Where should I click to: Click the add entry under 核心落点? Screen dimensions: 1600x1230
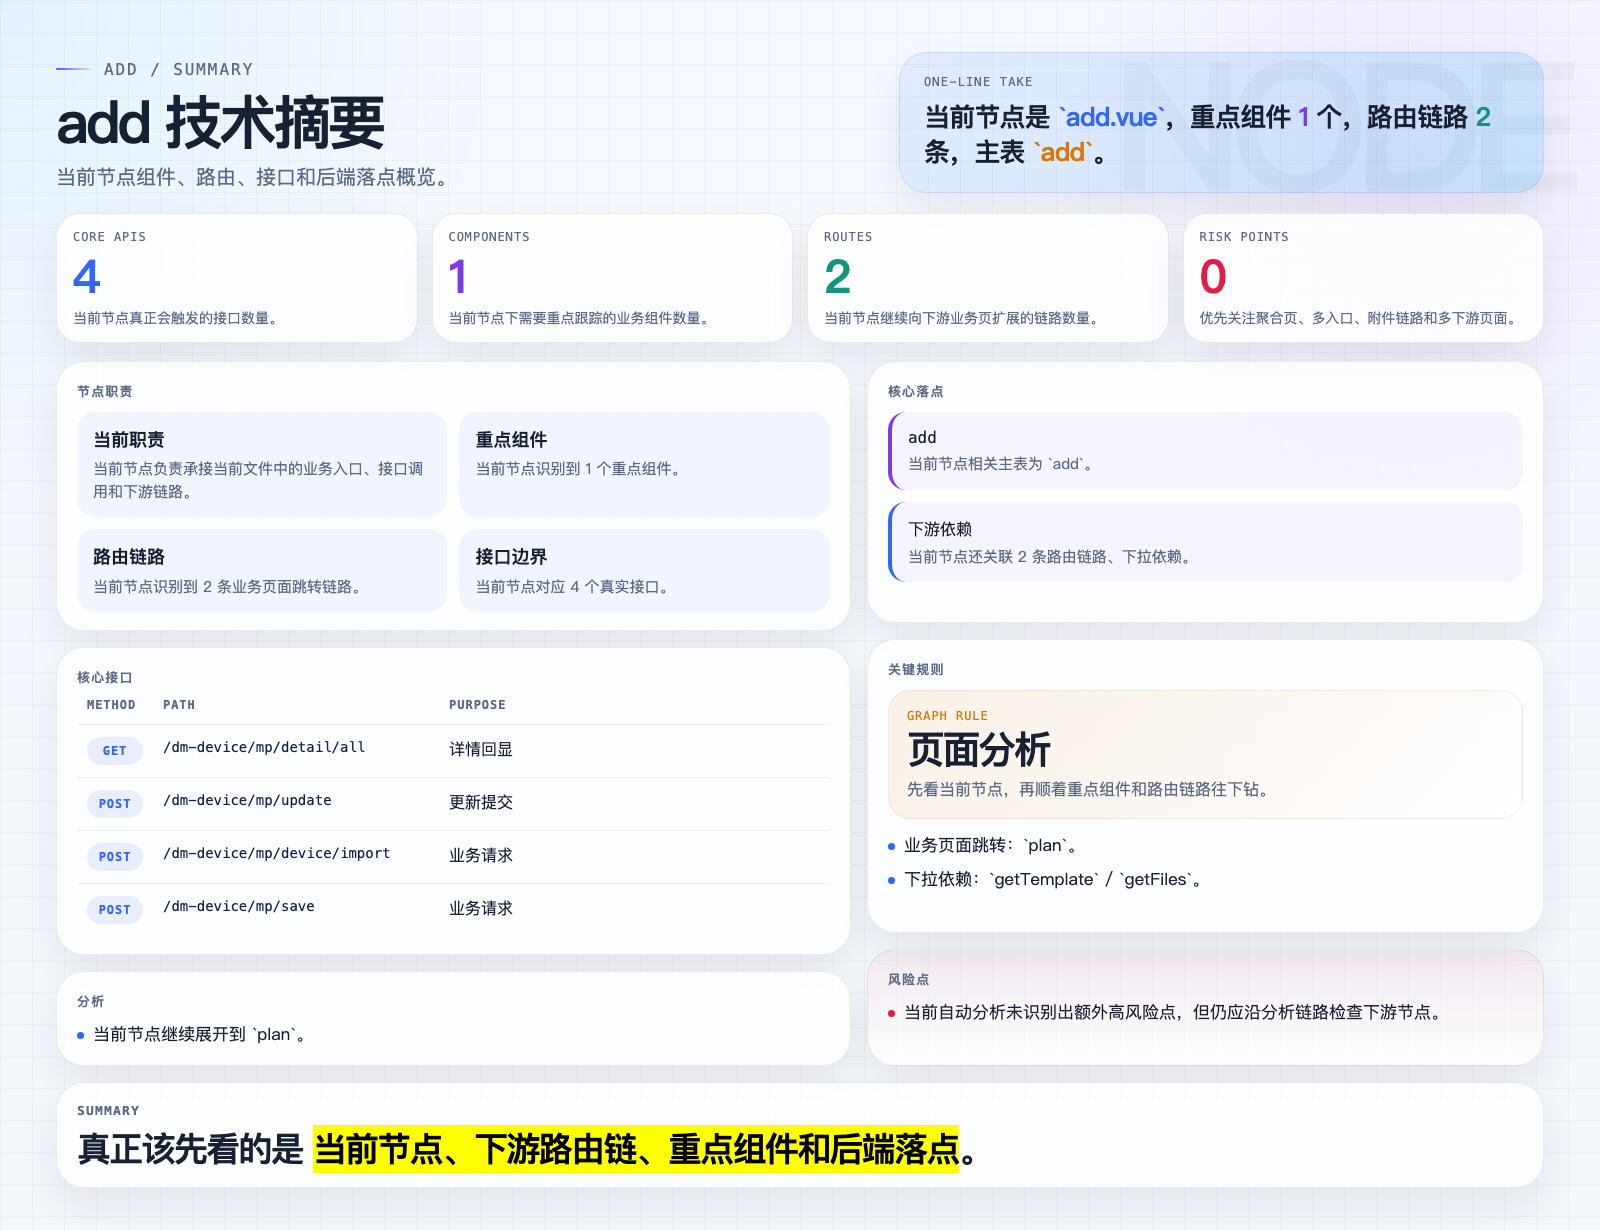coord(1205,451)
